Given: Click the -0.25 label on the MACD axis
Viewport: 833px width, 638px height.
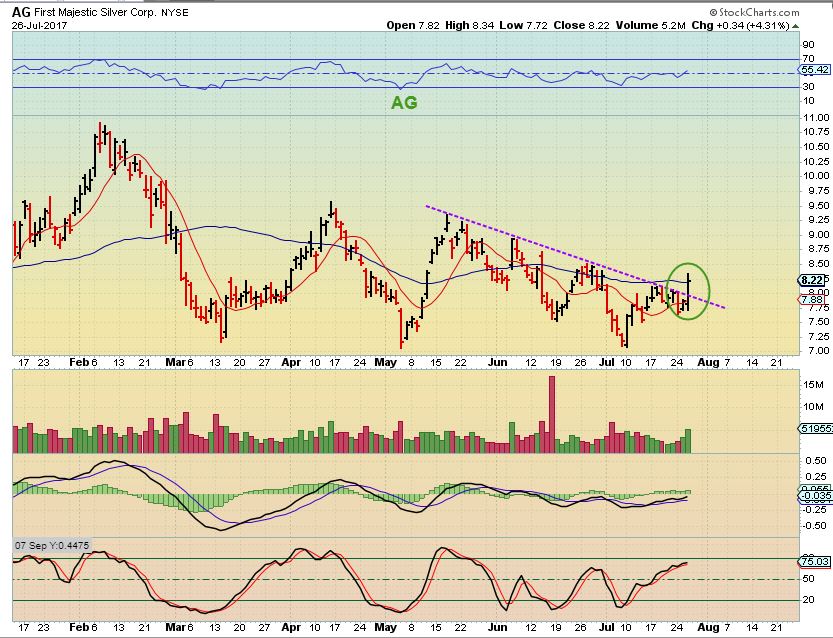Looking at the screenshot, I should 815,509.
